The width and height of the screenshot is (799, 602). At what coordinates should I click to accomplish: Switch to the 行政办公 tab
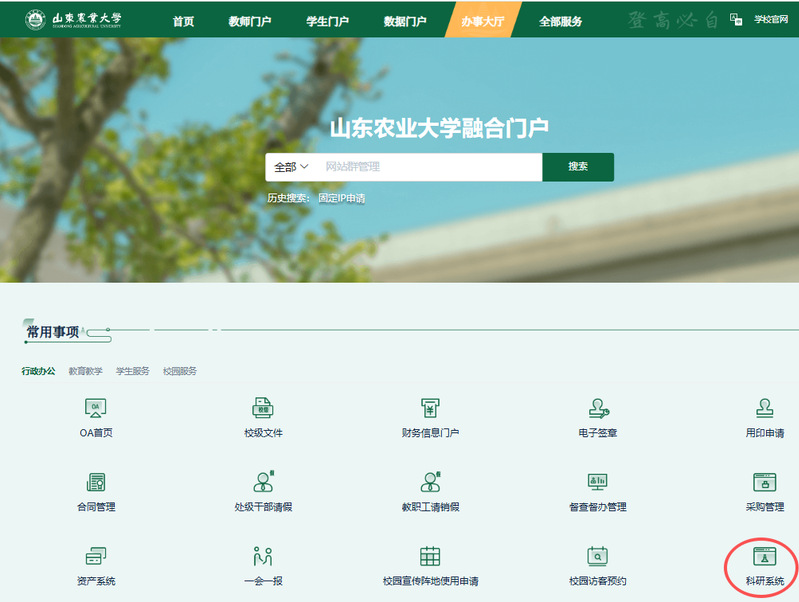click(x=38, y=371)
